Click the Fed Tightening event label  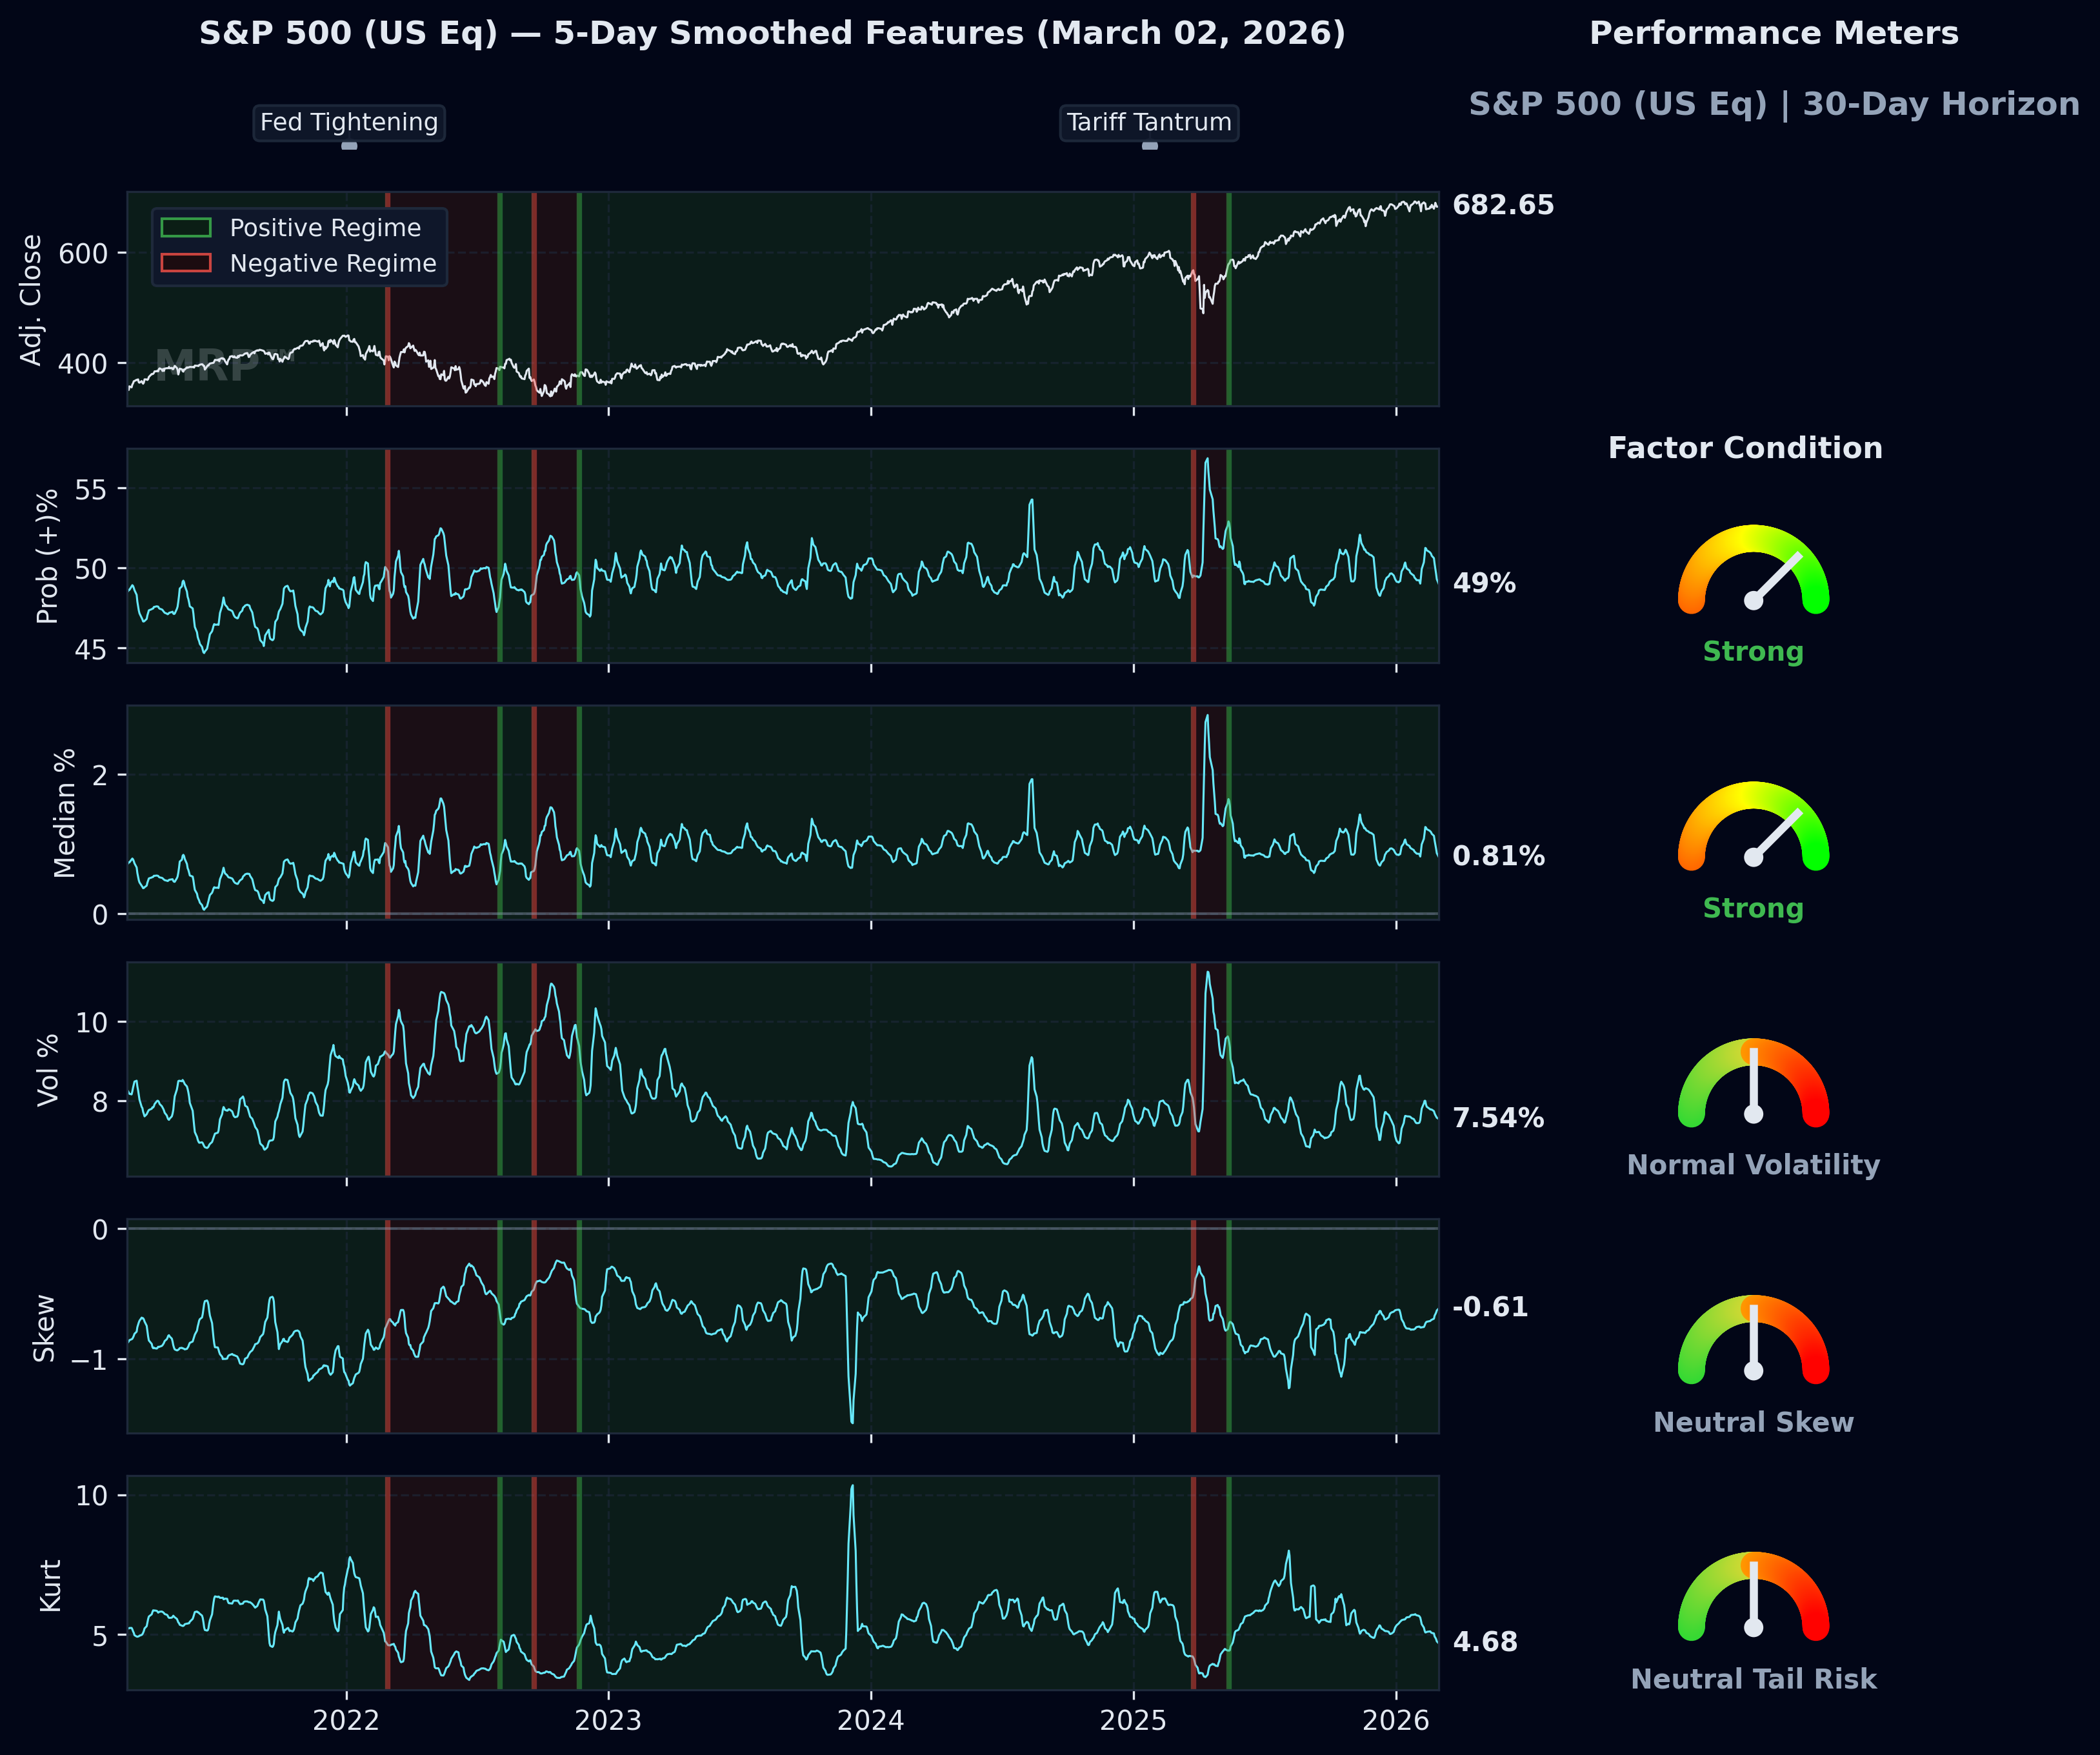(349, 123)
